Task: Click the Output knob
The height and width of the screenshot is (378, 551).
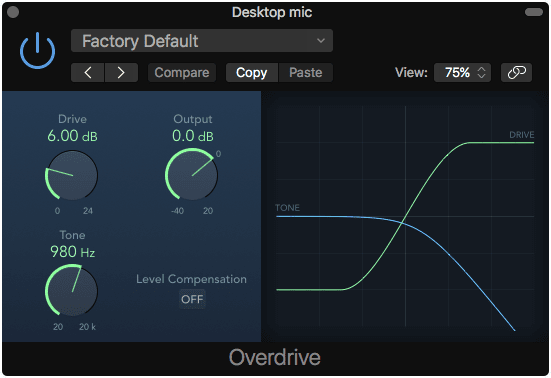Action: 192,175
